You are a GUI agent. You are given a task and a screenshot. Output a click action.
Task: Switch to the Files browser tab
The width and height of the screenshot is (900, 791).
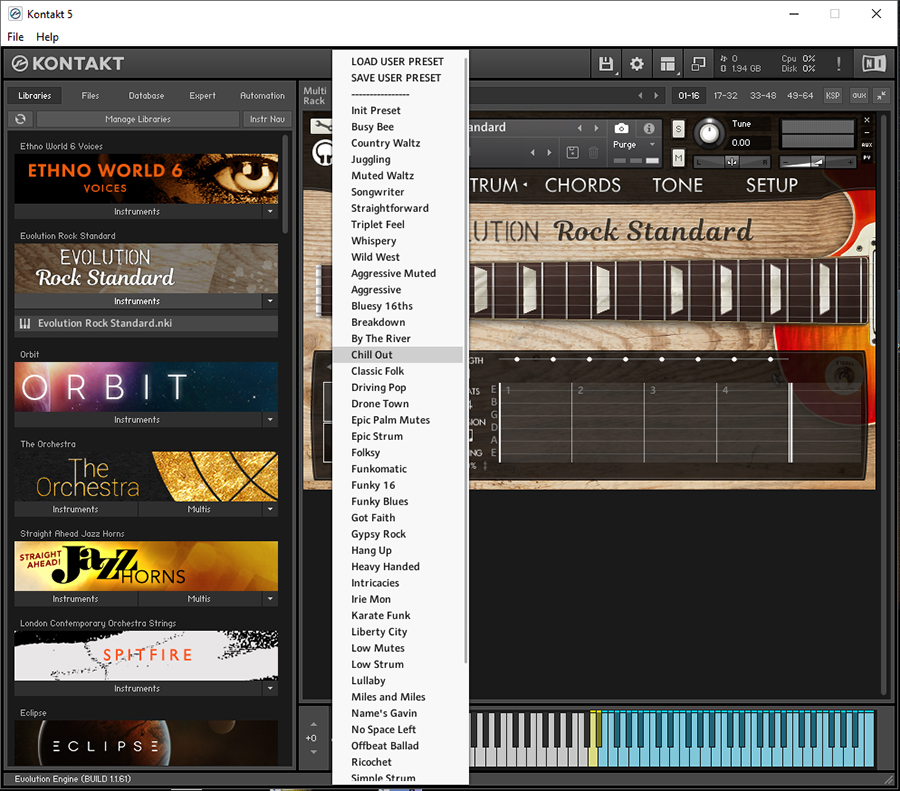pos(90,96)
